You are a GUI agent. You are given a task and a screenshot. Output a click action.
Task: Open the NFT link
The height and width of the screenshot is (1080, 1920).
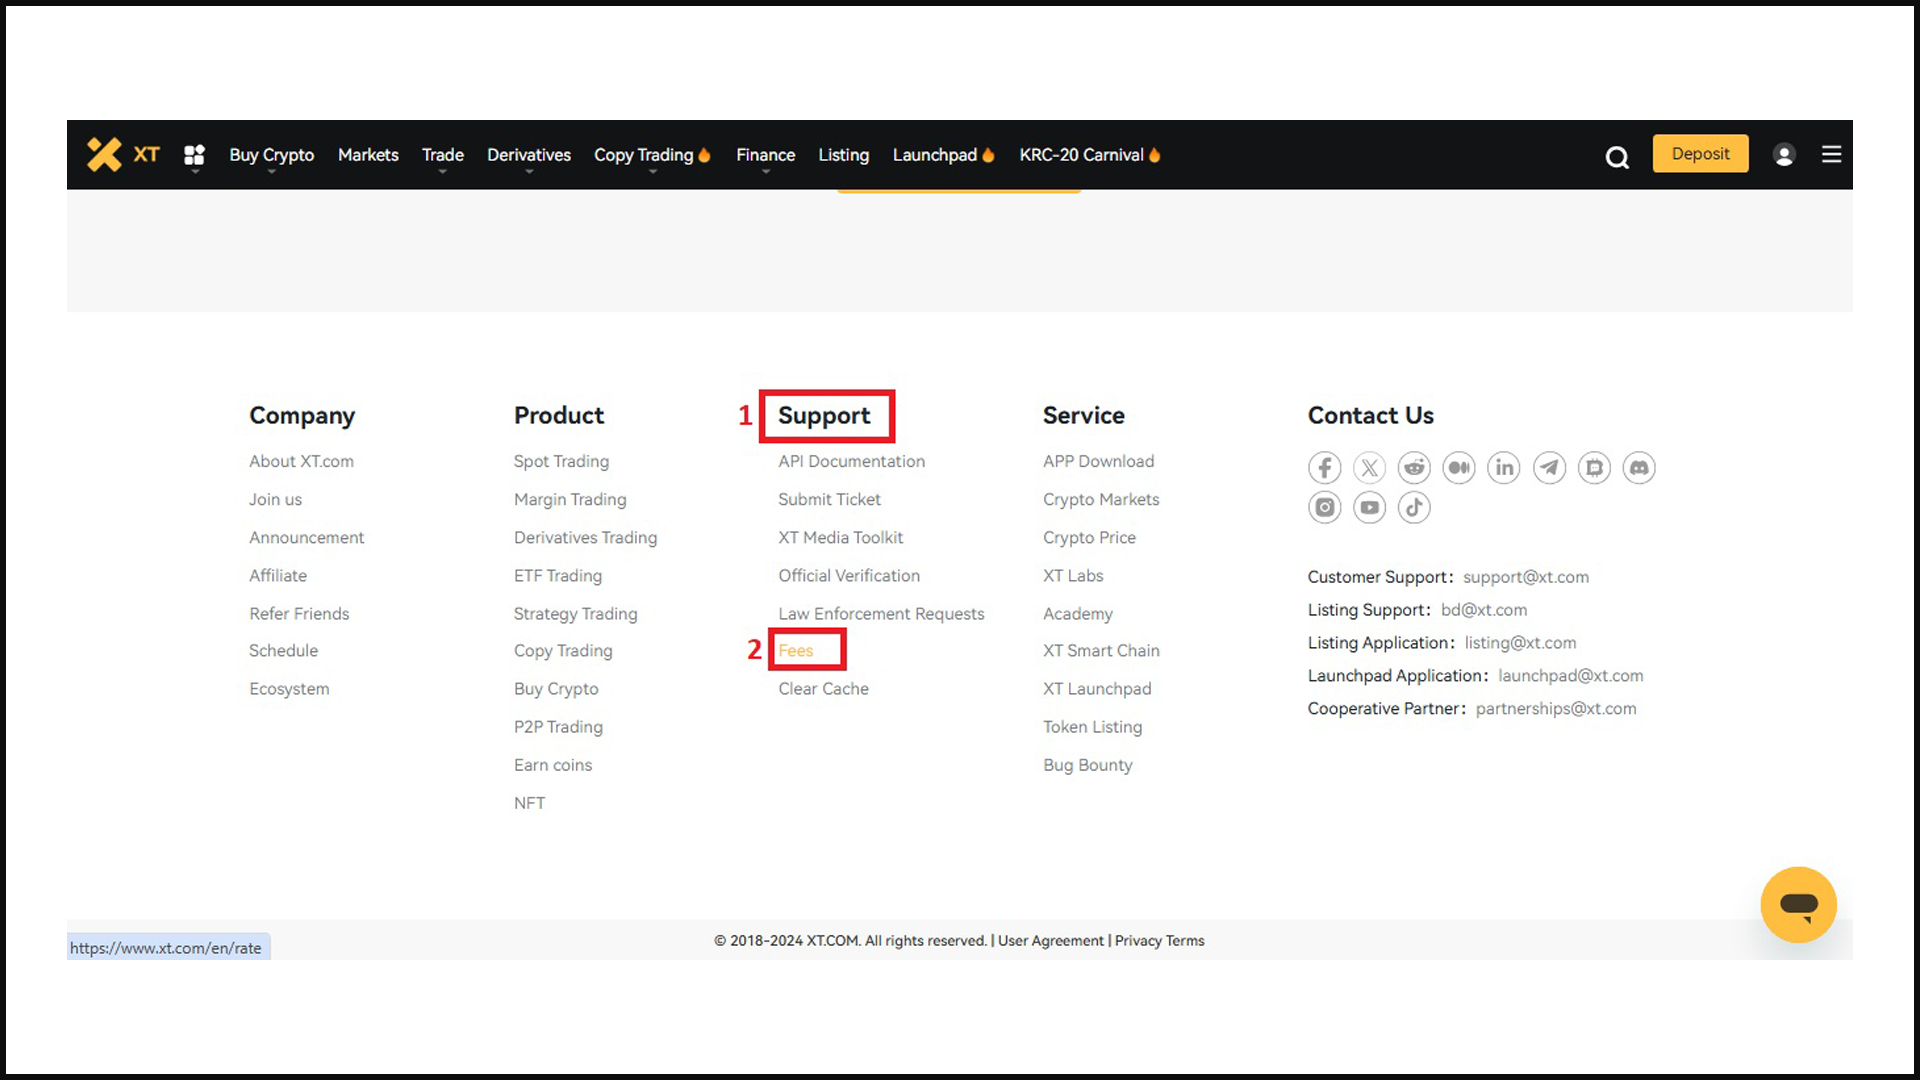coord(529,803)
